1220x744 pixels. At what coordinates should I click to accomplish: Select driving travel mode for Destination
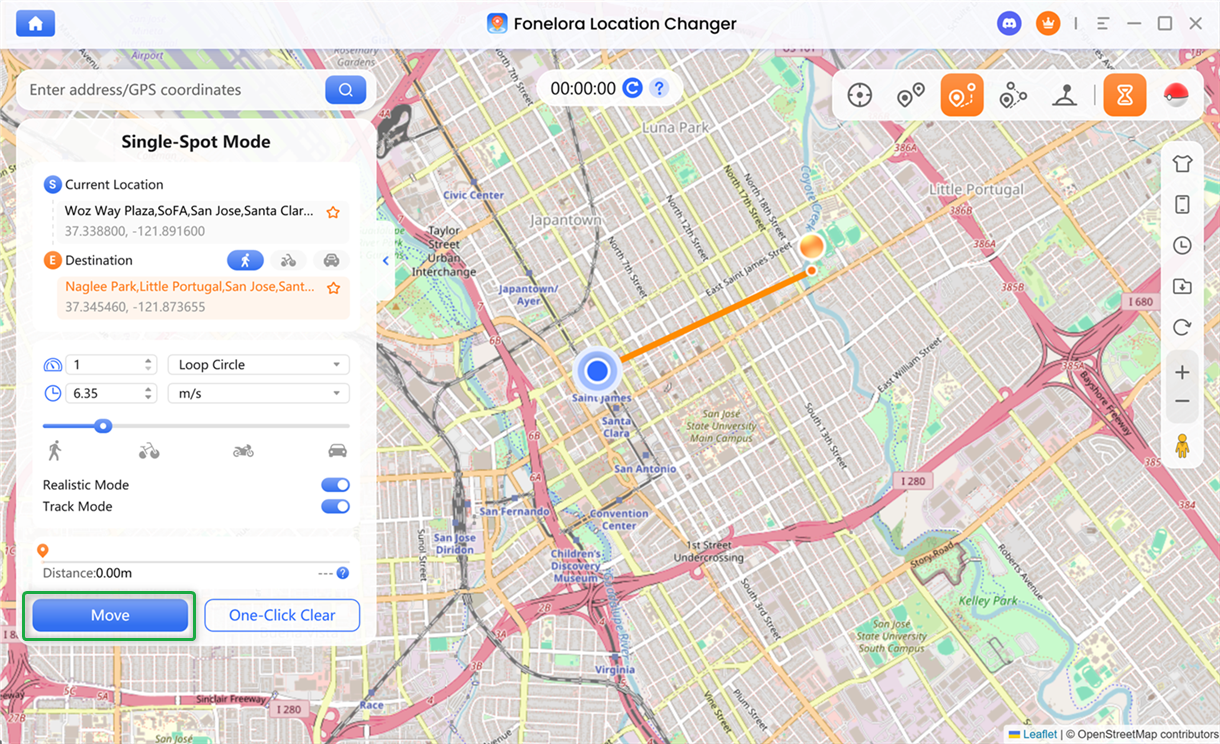pyautogui.click(x=331, y=260)
